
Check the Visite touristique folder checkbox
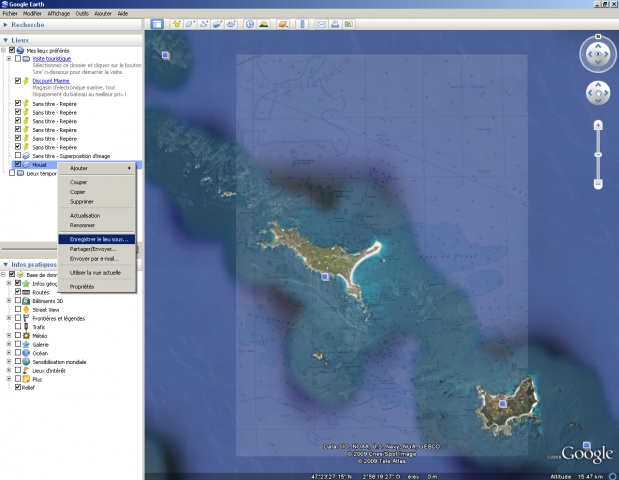point(18,58)
